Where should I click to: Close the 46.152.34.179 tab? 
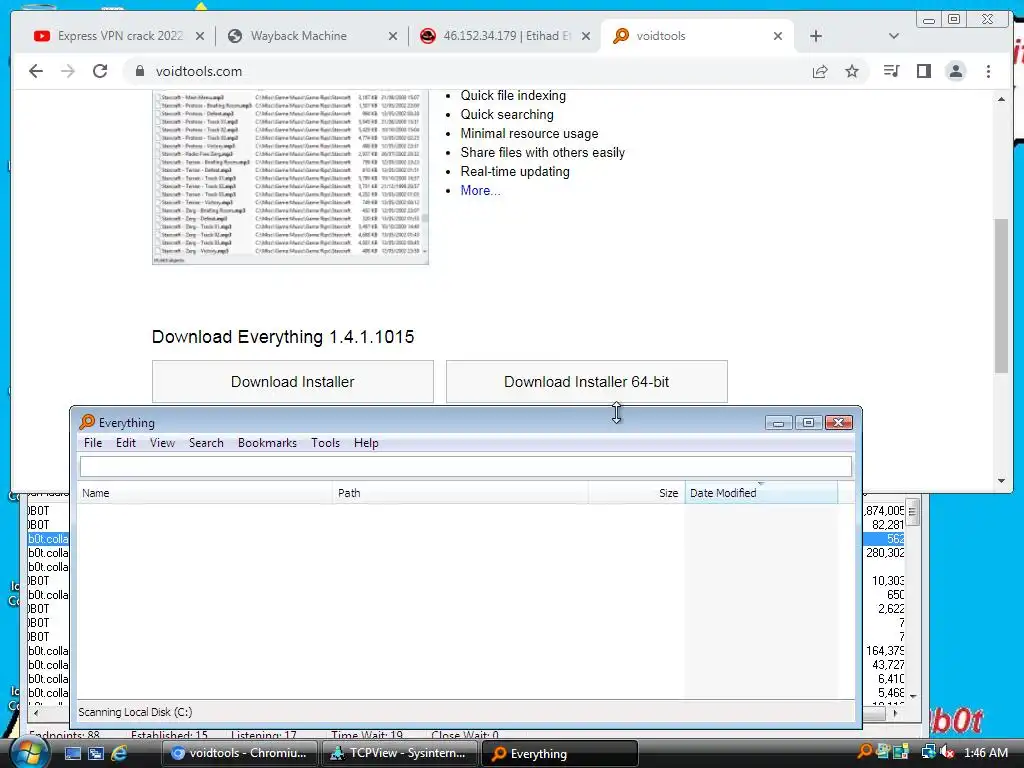[x=586, y=37]
